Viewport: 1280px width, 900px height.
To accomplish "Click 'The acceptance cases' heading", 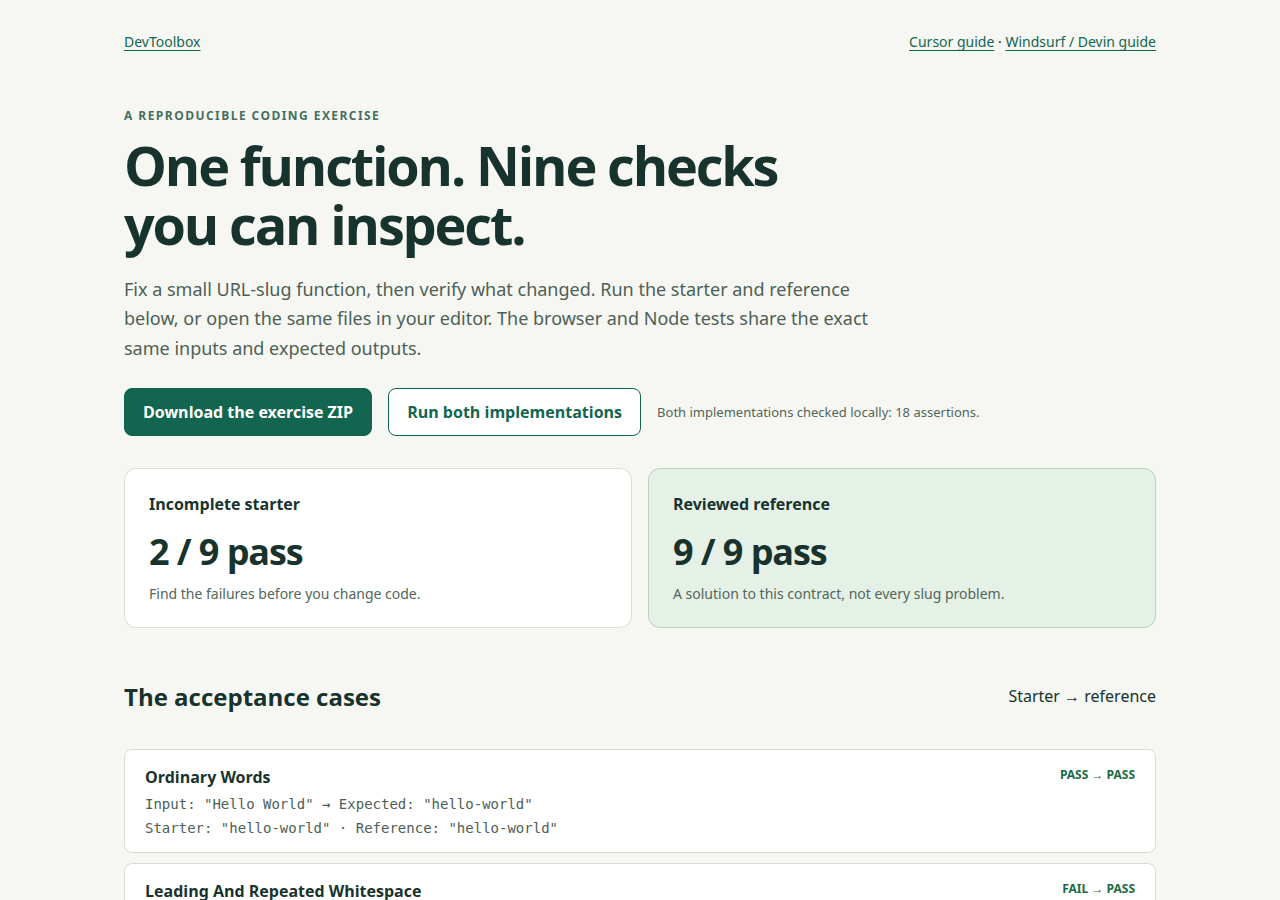I will [252, 697].
